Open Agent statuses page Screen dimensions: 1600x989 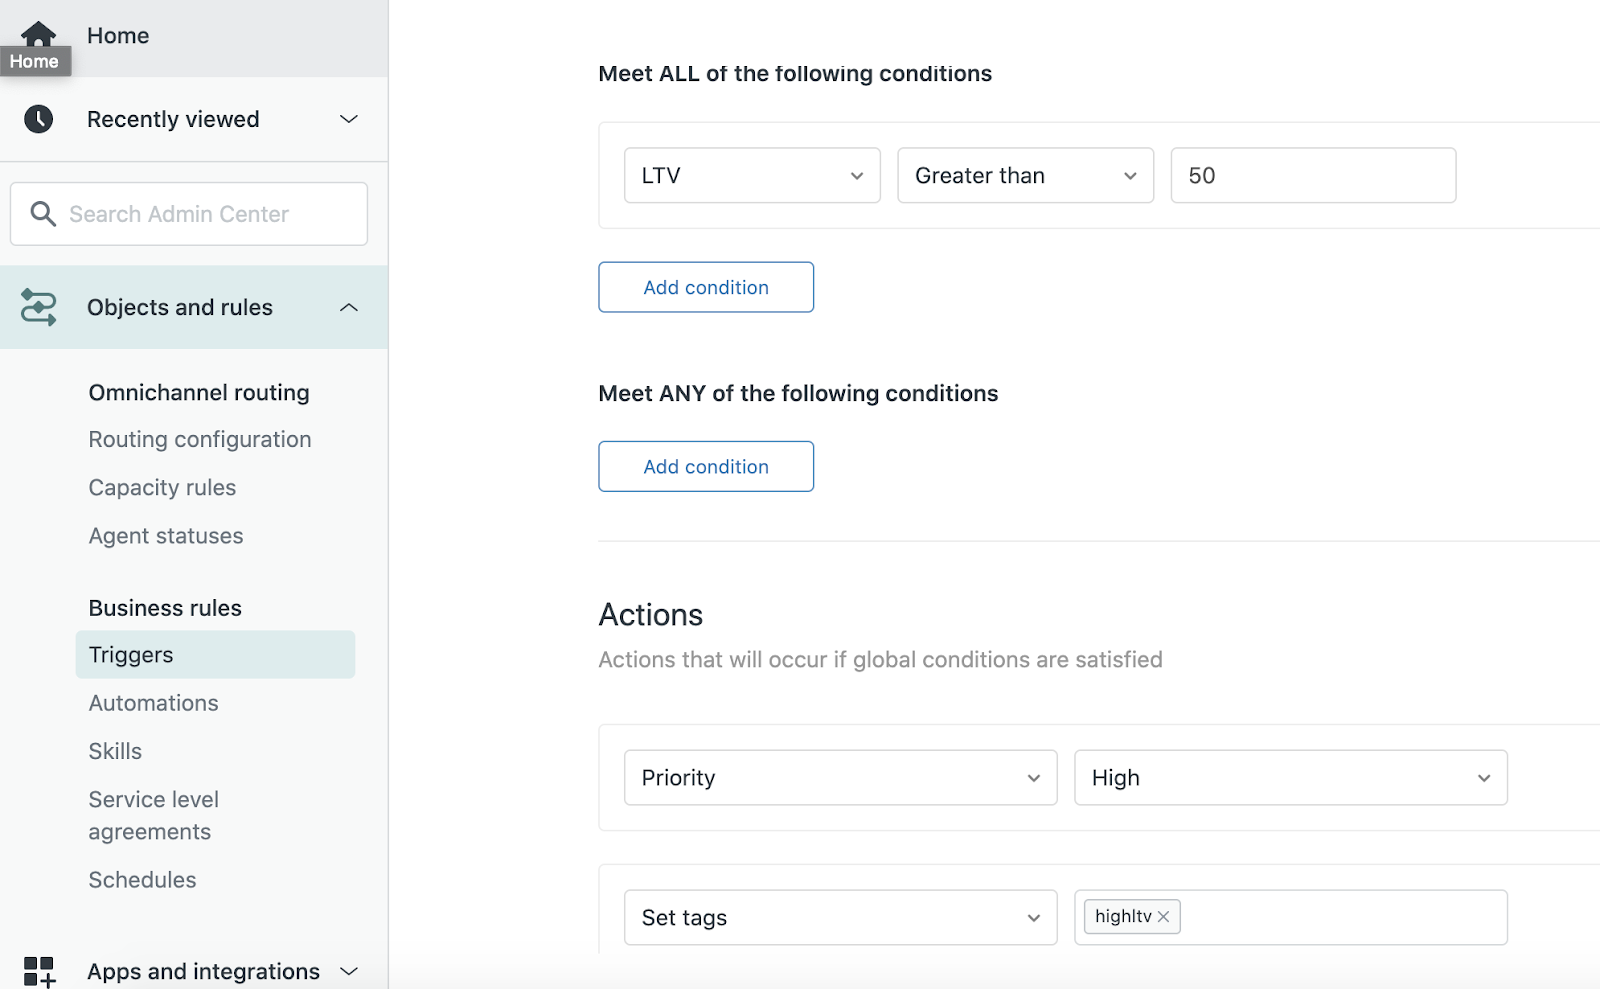click(x=166, y=535)
